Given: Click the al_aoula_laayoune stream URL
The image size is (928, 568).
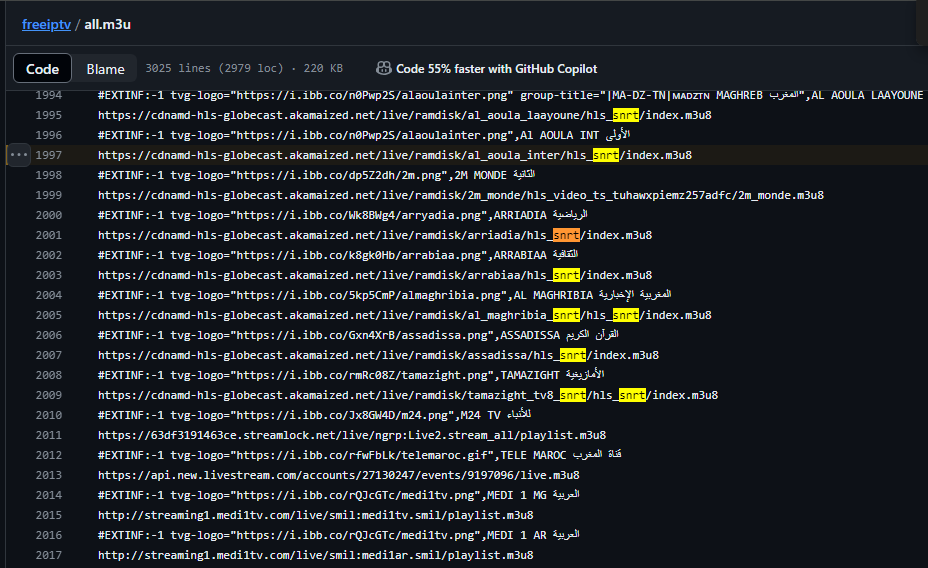Looking at the screenshot, I should click(405, 115).
